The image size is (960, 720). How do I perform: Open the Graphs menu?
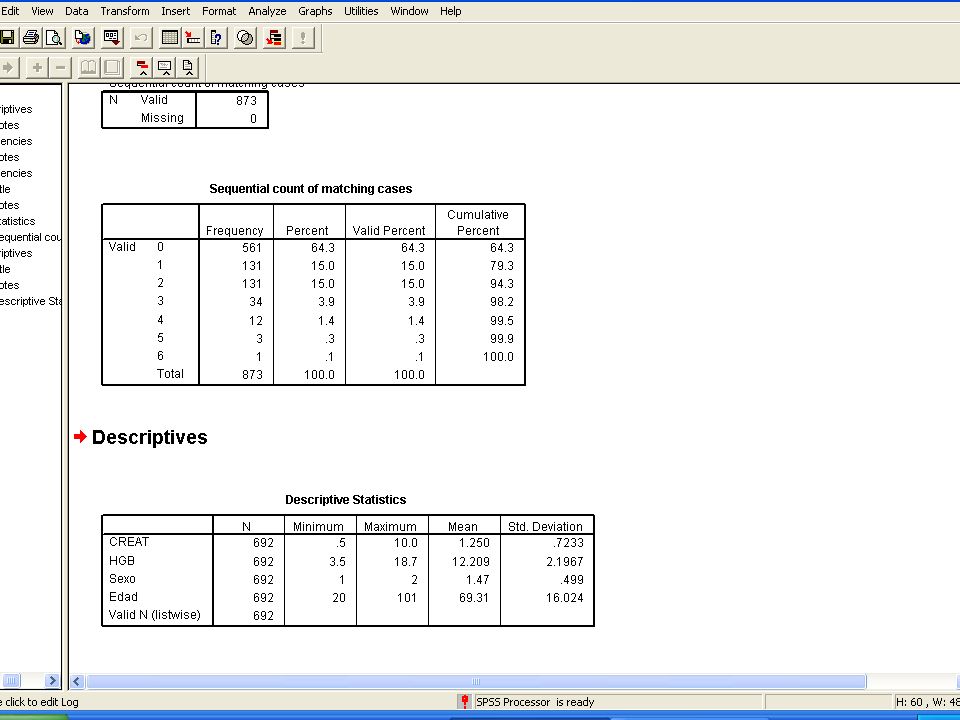315,11
